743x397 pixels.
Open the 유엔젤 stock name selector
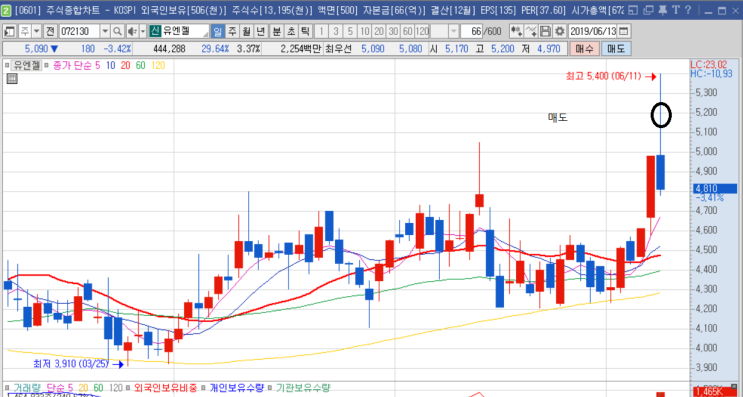(185, 31)
